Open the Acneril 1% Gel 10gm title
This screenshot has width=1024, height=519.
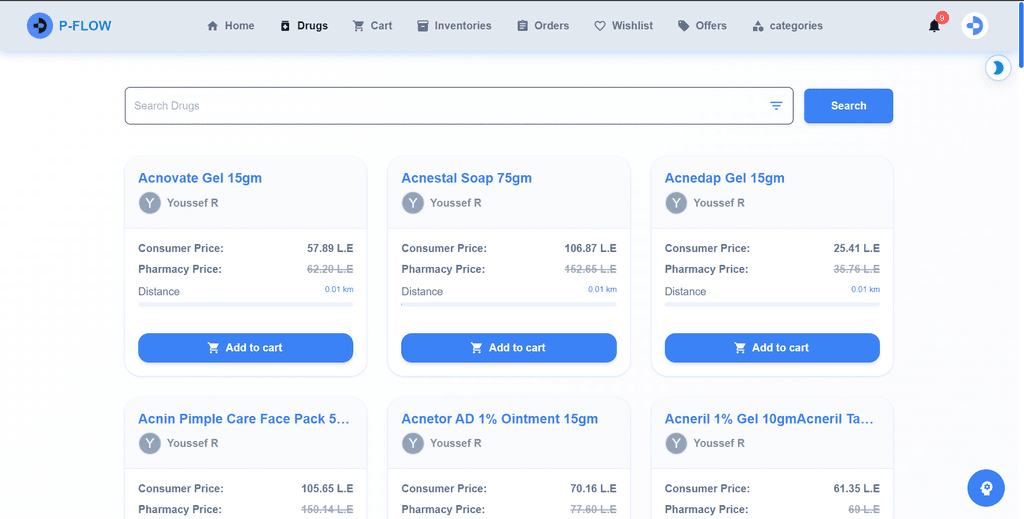tap(769, 418)
